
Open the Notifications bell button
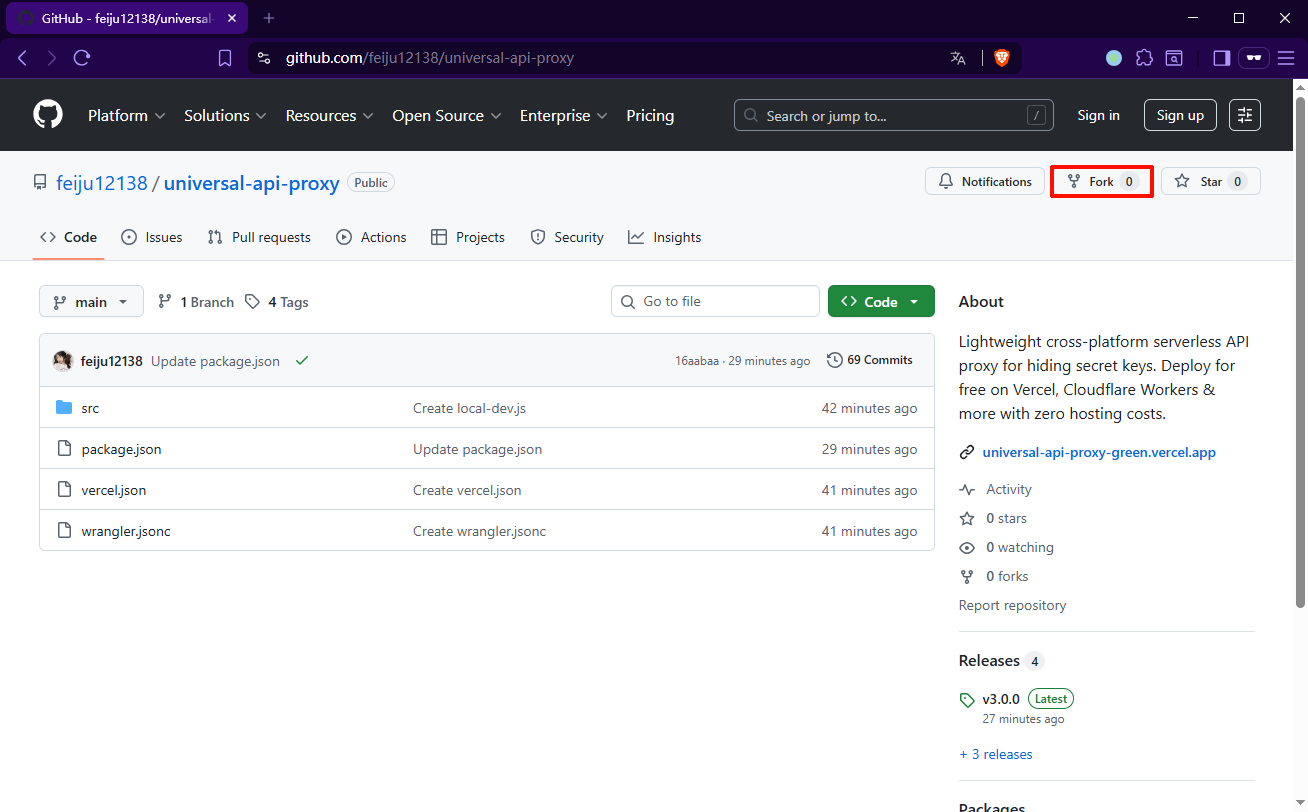coord(985,182)
